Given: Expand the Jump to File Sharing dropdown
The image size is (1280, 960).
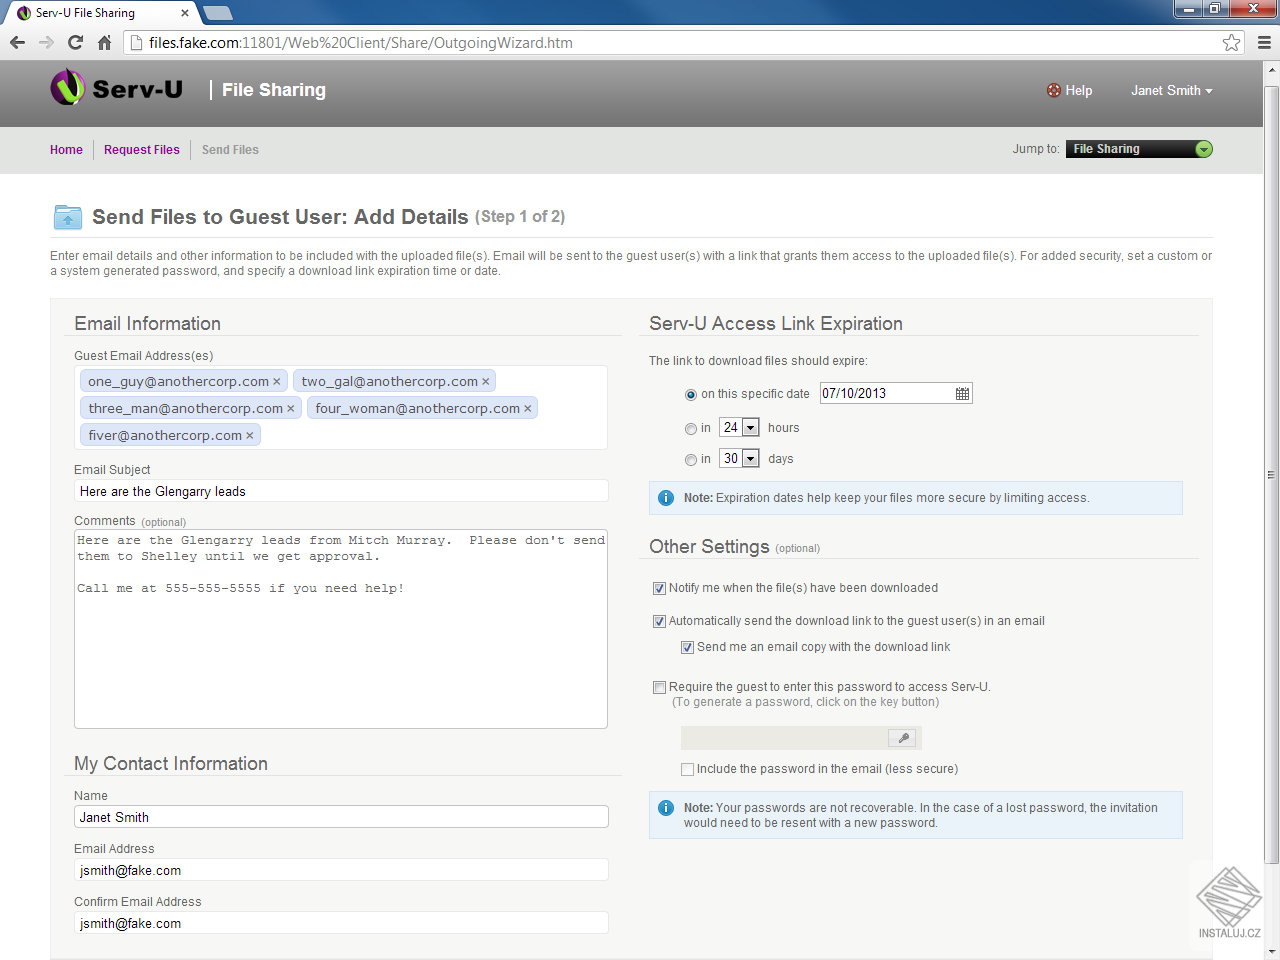Looking at the screenshot, I should pyautogui.click(x=1139, y=149).
